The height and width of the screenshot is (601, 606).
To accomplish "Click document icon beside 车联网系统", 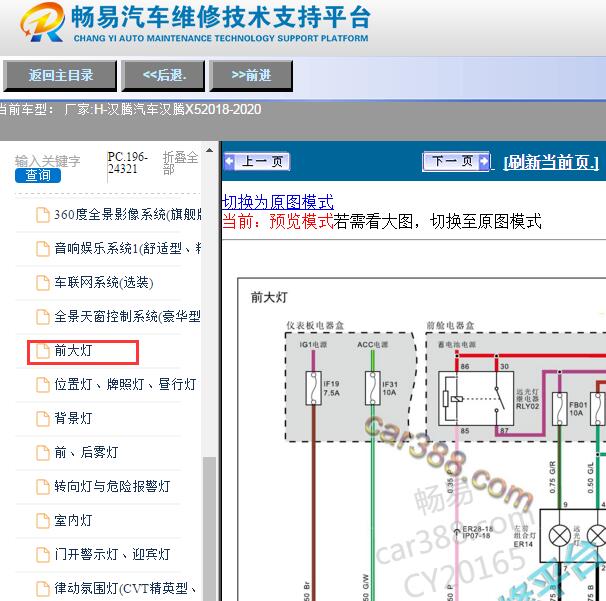I will [x=43, y=283].
